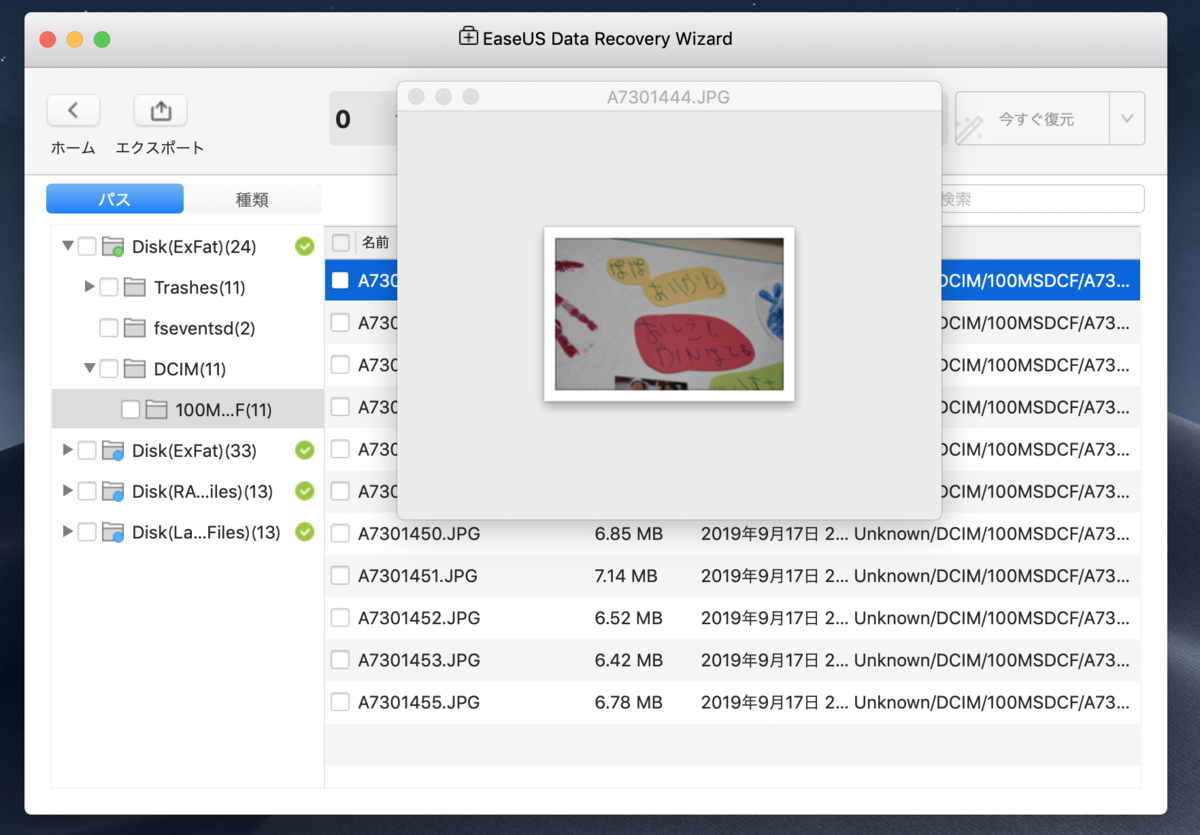Select the A7301452.JPG file name
Image resolution: width=1200 pixels, height=835 pixels.
[419, 618]
